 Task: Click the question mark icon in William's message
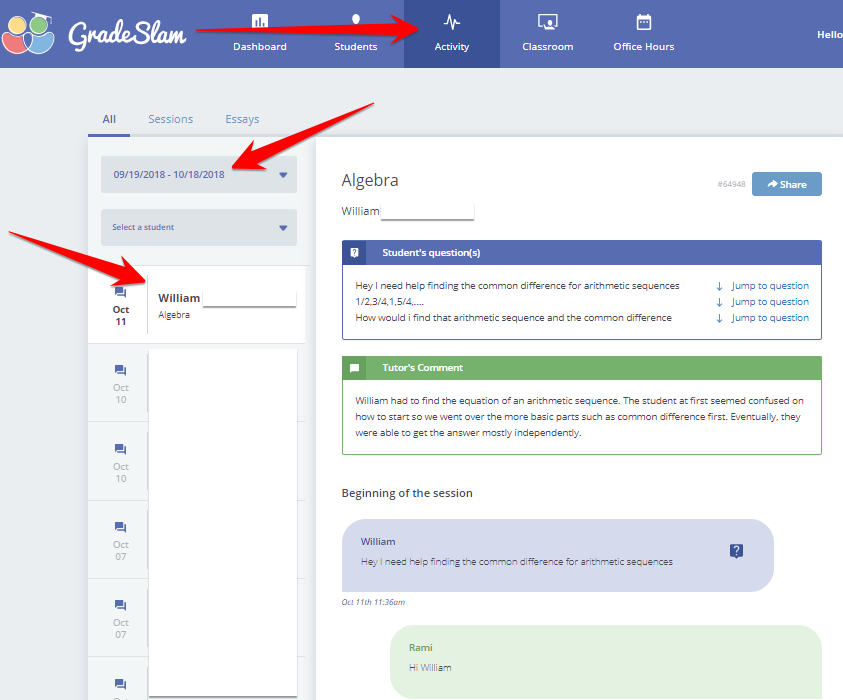[x=737, y=551]
